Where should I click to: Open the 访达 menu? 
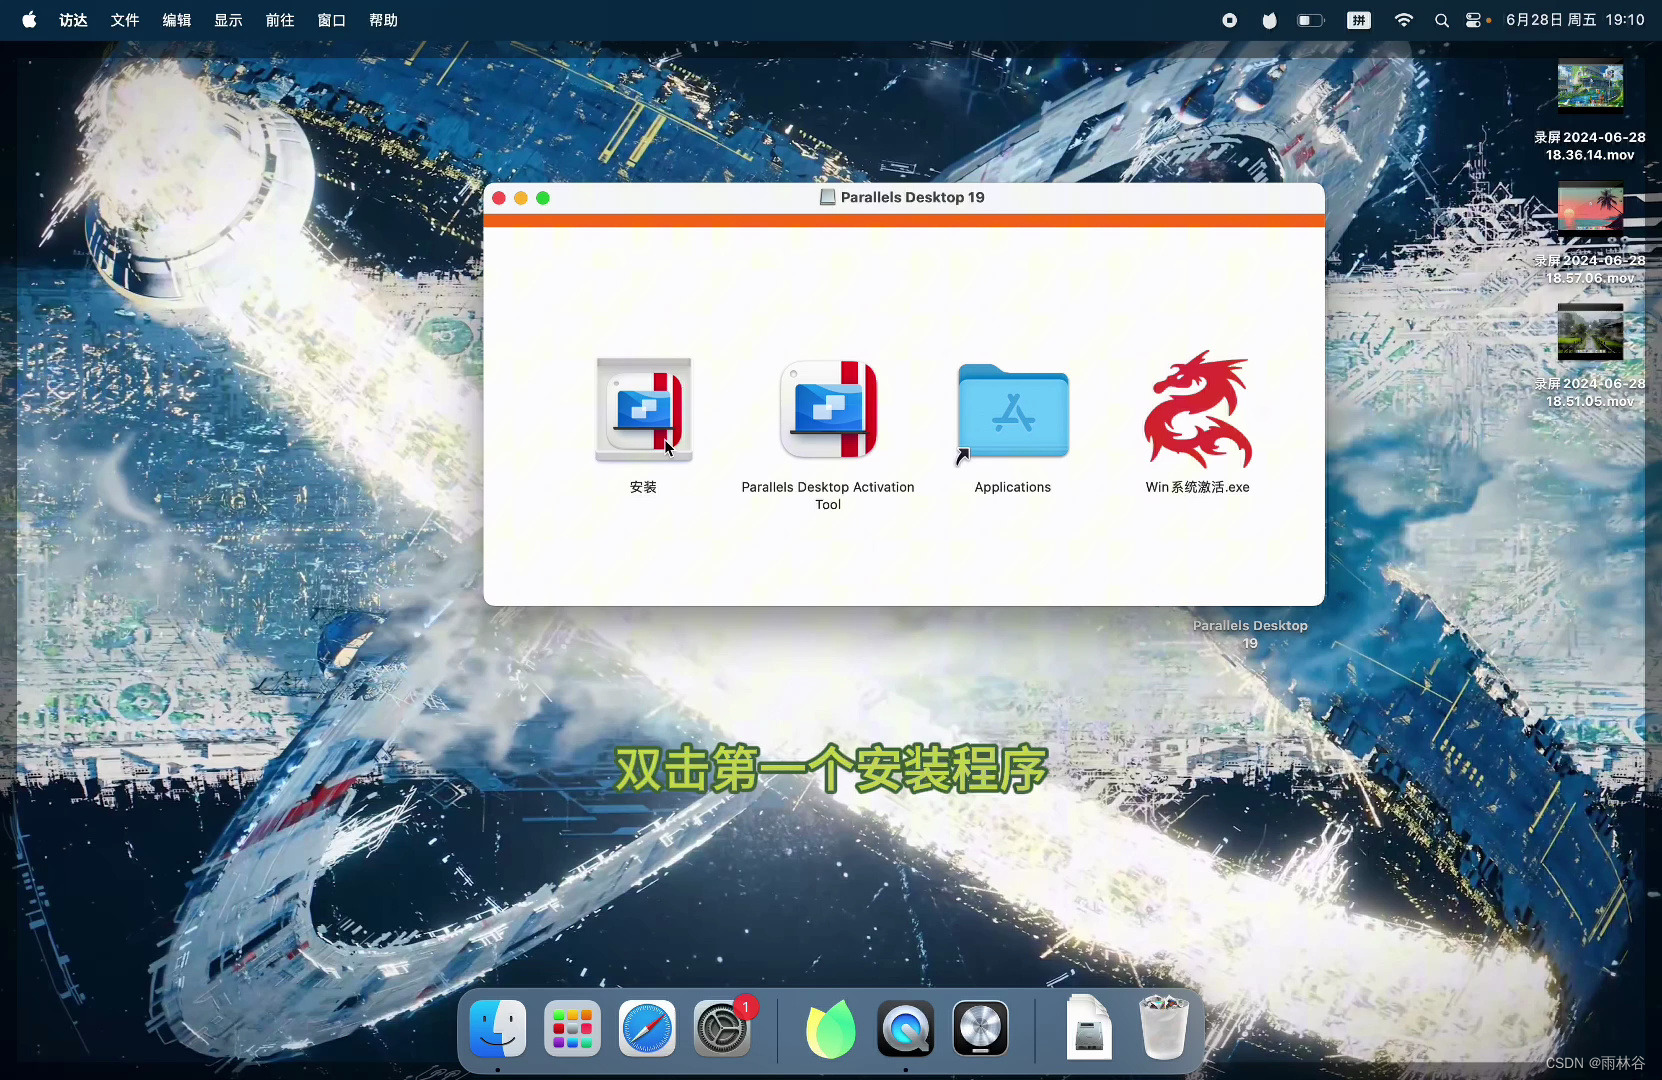(73, 20)
